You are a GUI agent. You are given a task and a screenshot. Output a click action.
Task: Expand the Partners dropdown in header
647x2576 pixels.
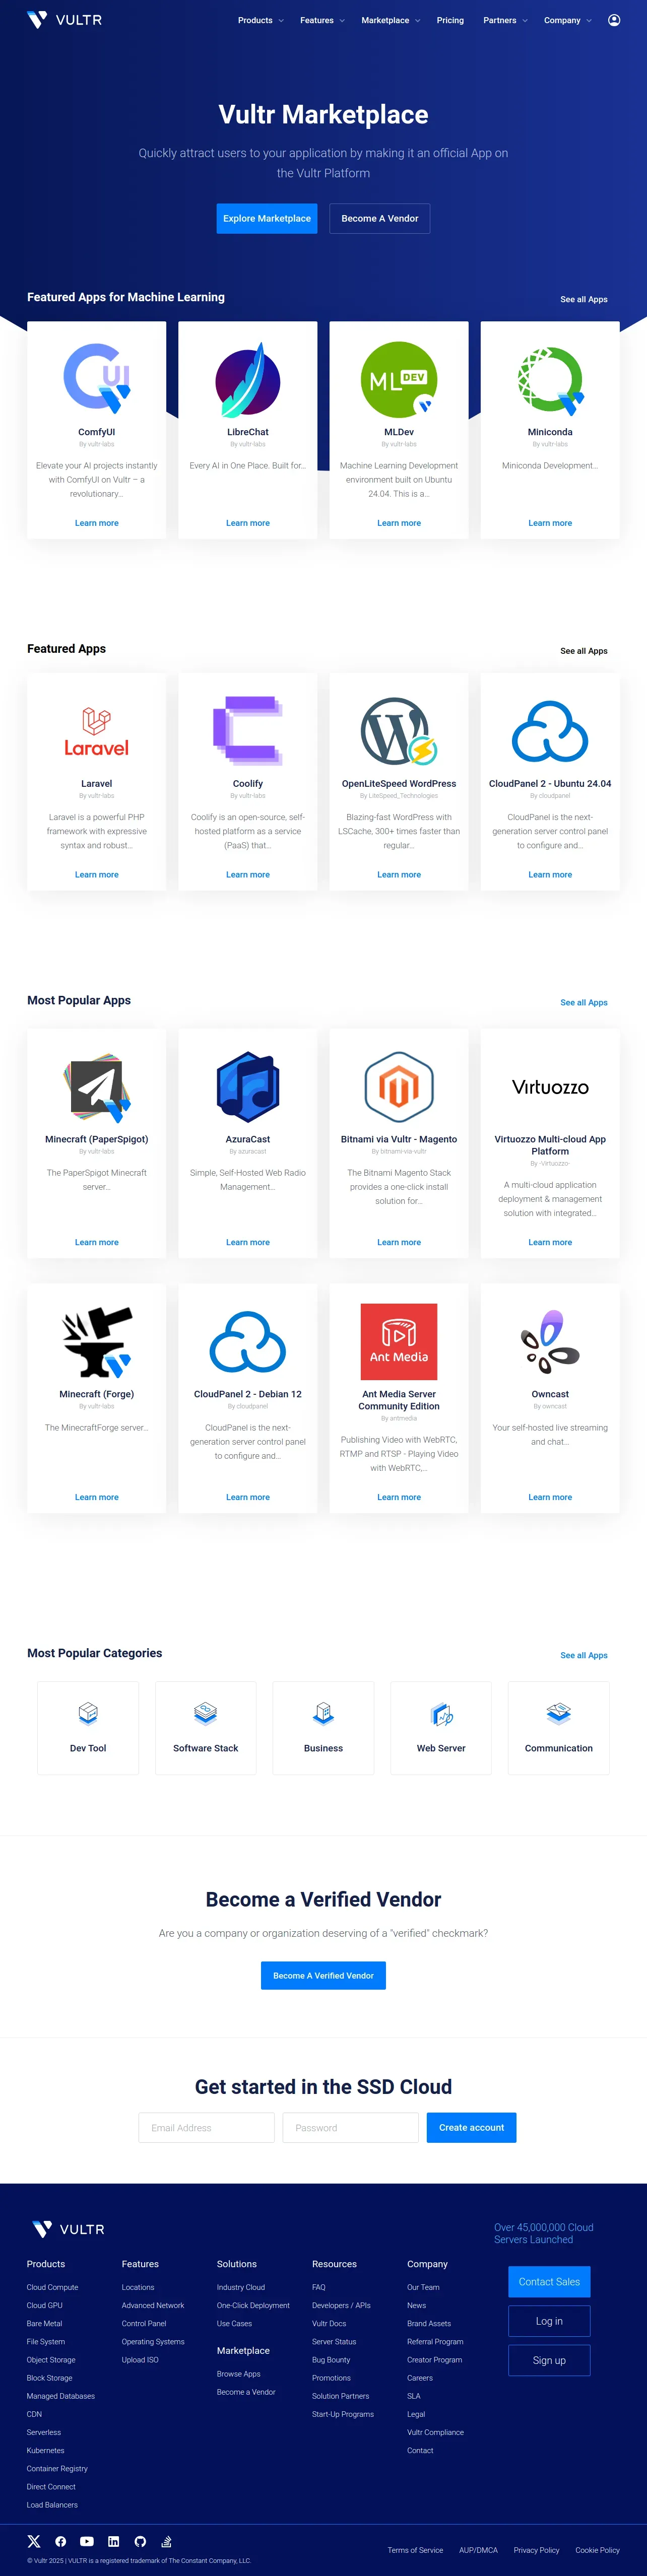click(505, 20)
